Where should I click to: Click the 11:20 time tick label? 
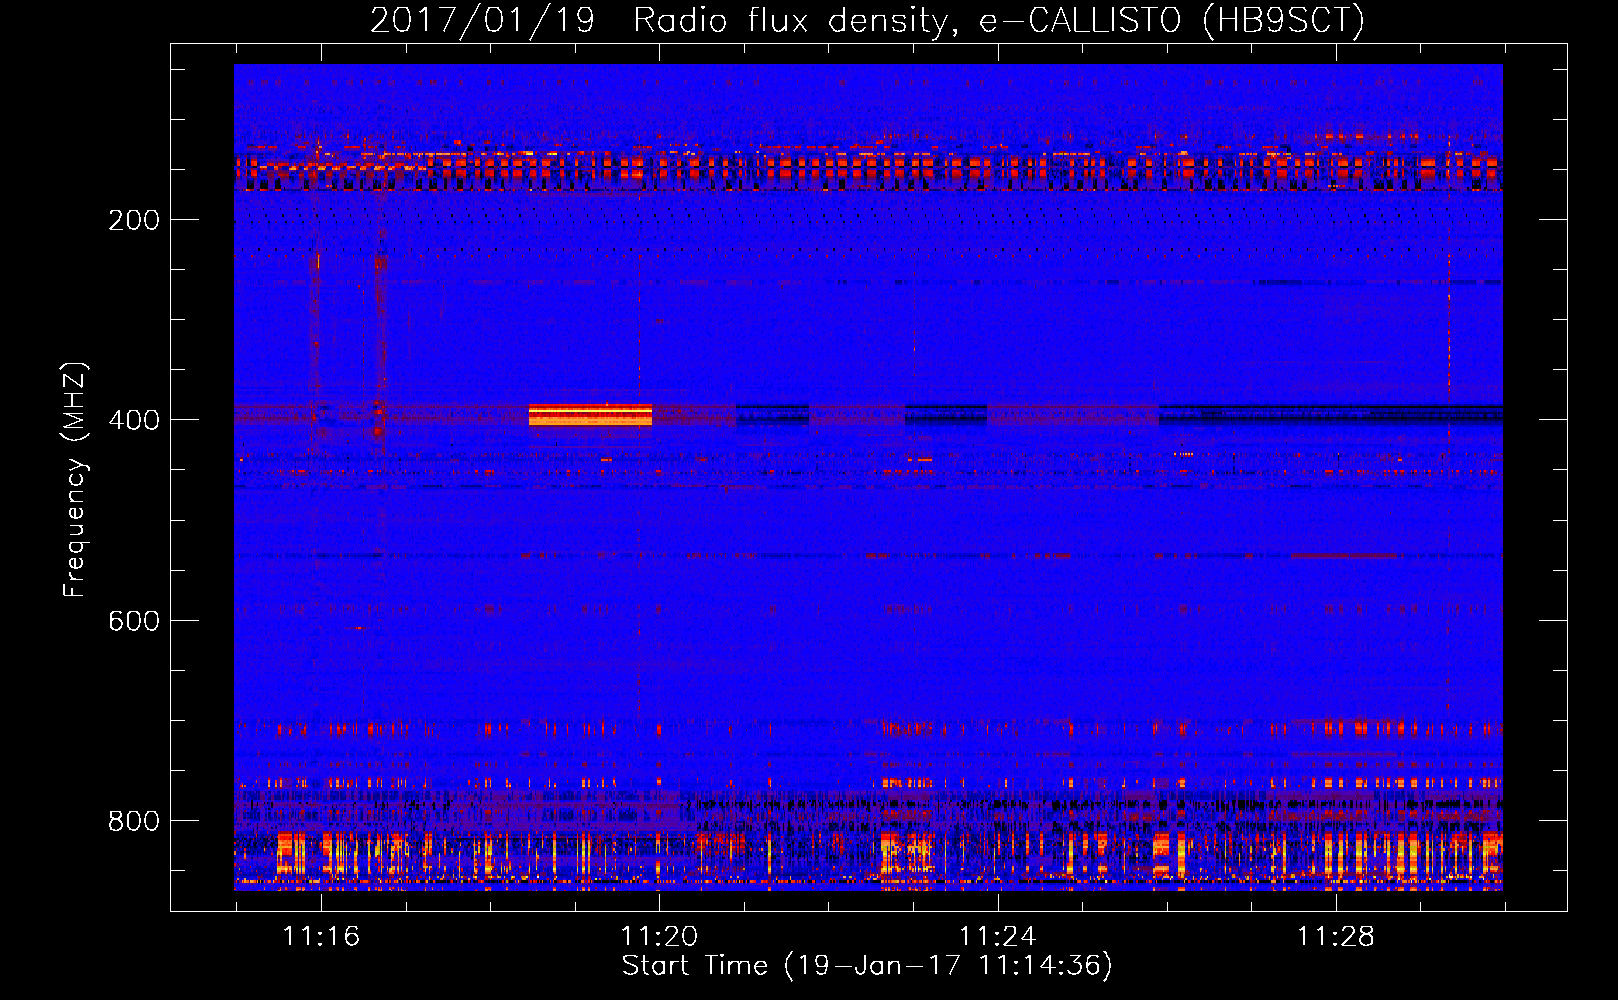[x=659, y=936]
